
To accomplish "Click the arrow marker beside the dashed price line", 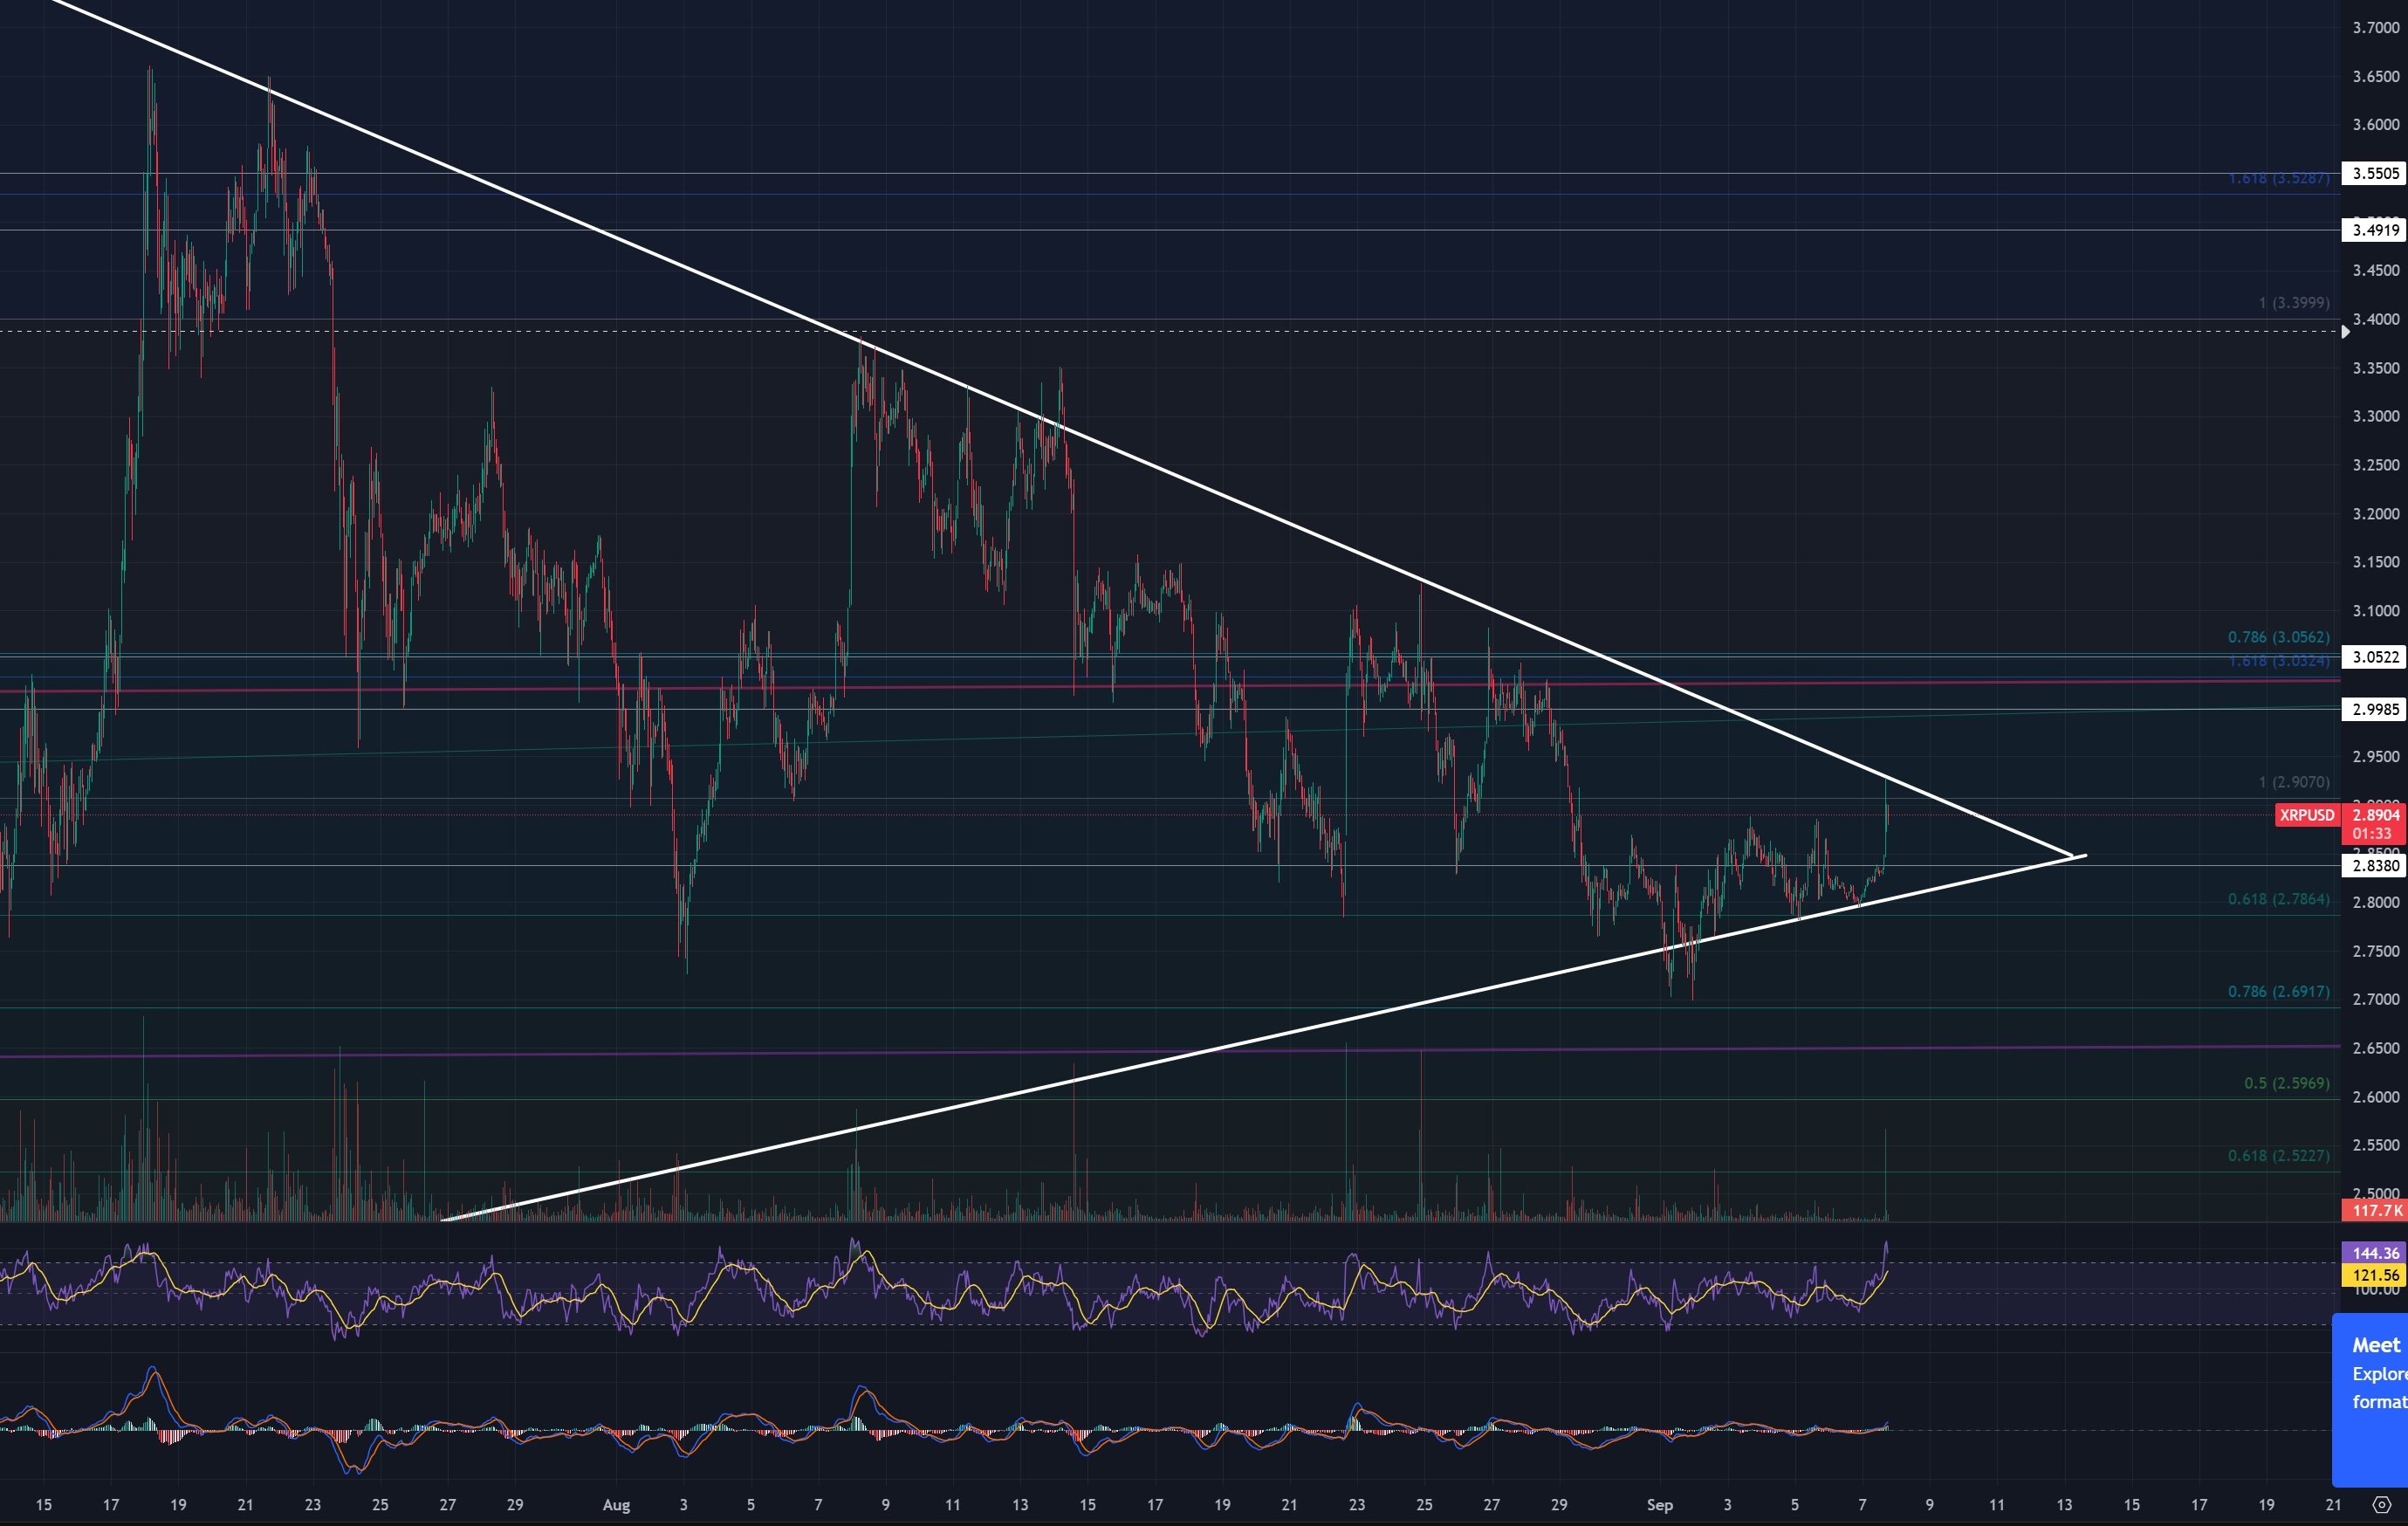I will click(2345, 331).
